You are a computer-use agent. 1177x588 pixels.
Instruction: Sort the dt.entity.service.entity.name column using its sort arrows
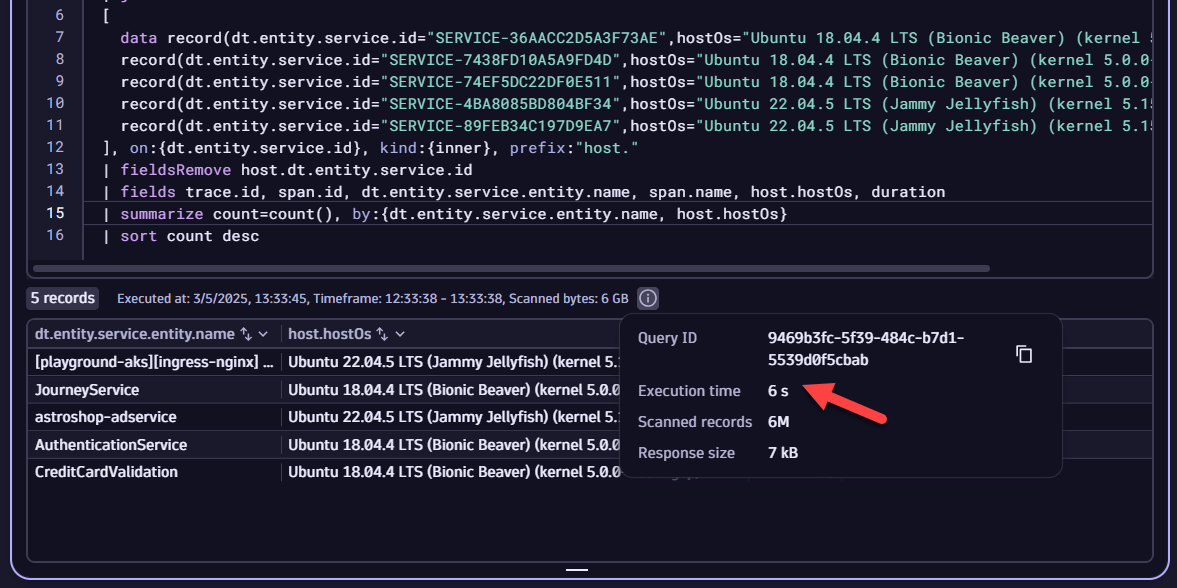pyautogui.click(x=245, y=333)
